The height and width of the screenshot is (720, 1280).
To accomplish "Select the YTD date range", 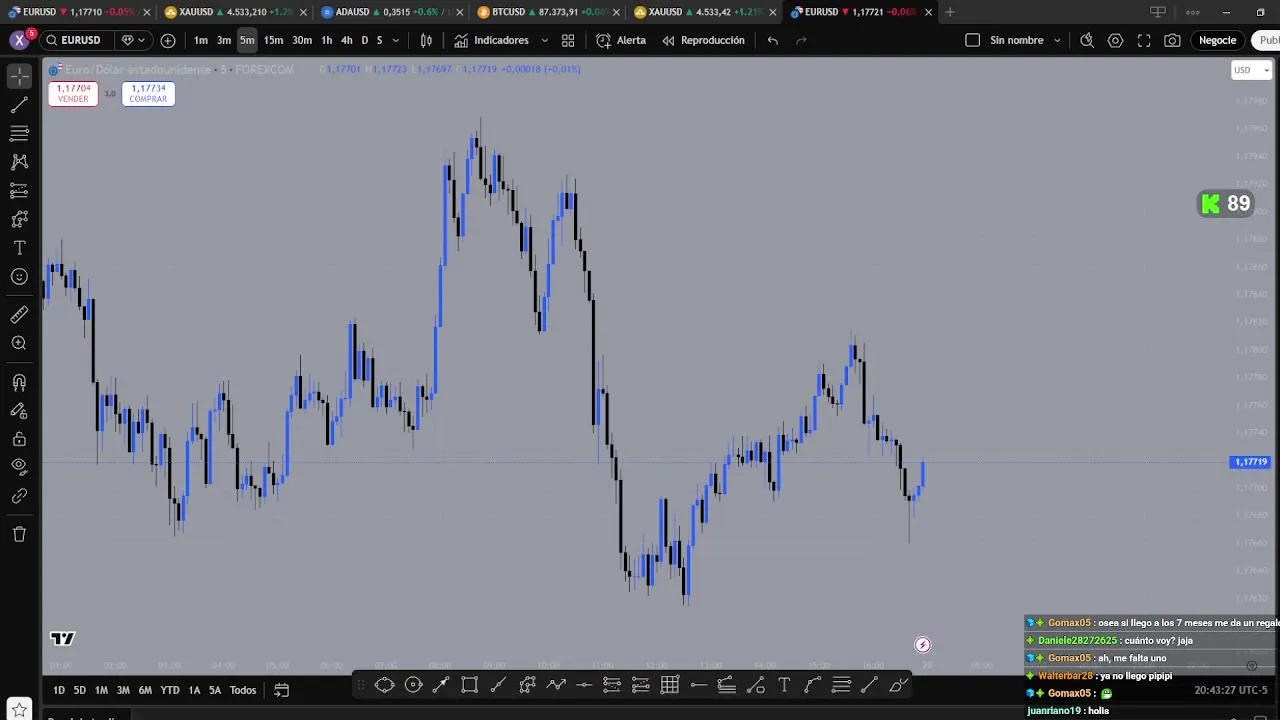I will pos(170,690).
